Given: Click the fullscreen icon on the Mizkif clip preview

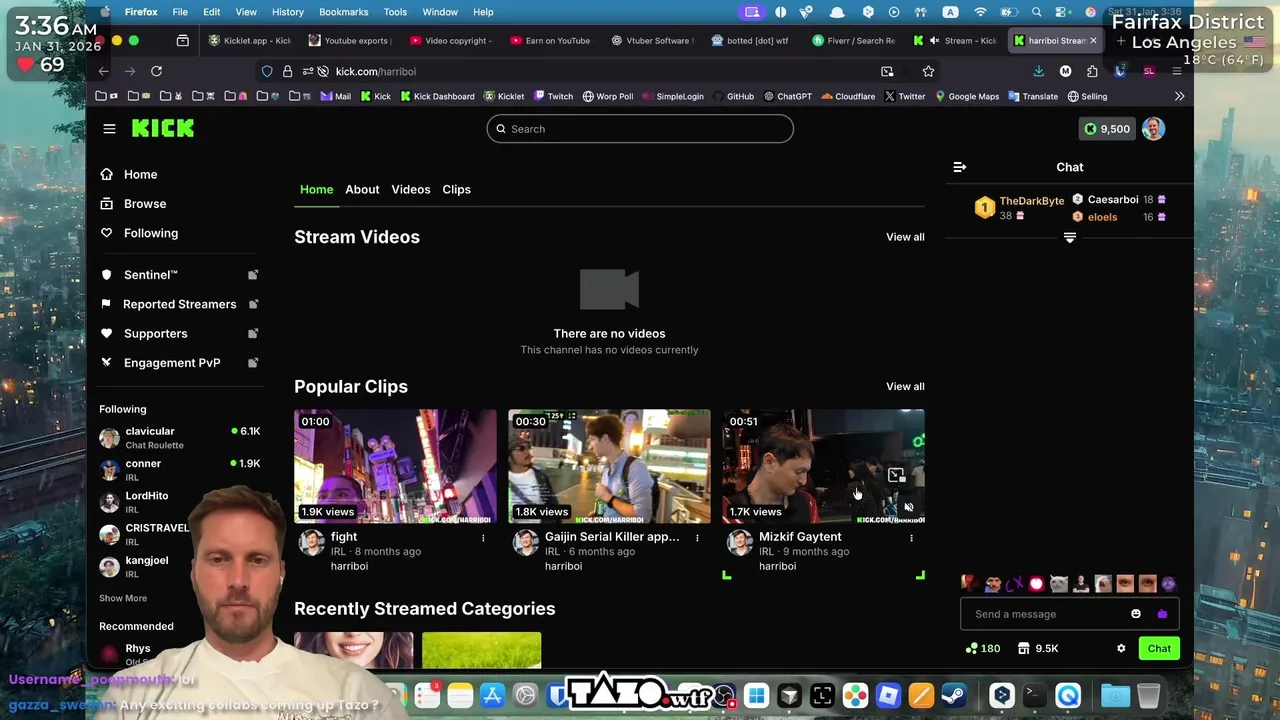Looking at the screenshot, I should coord(896,475).
